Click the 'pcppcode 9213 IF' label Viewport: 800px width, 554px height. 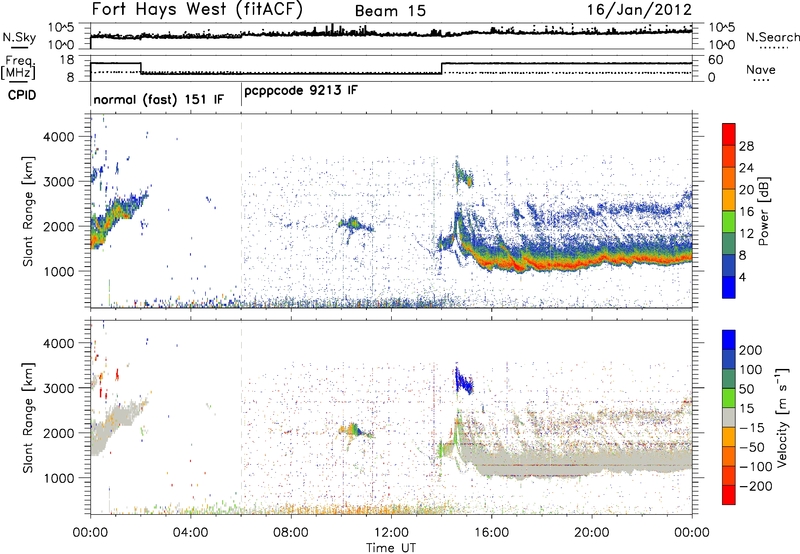point(301,91)
